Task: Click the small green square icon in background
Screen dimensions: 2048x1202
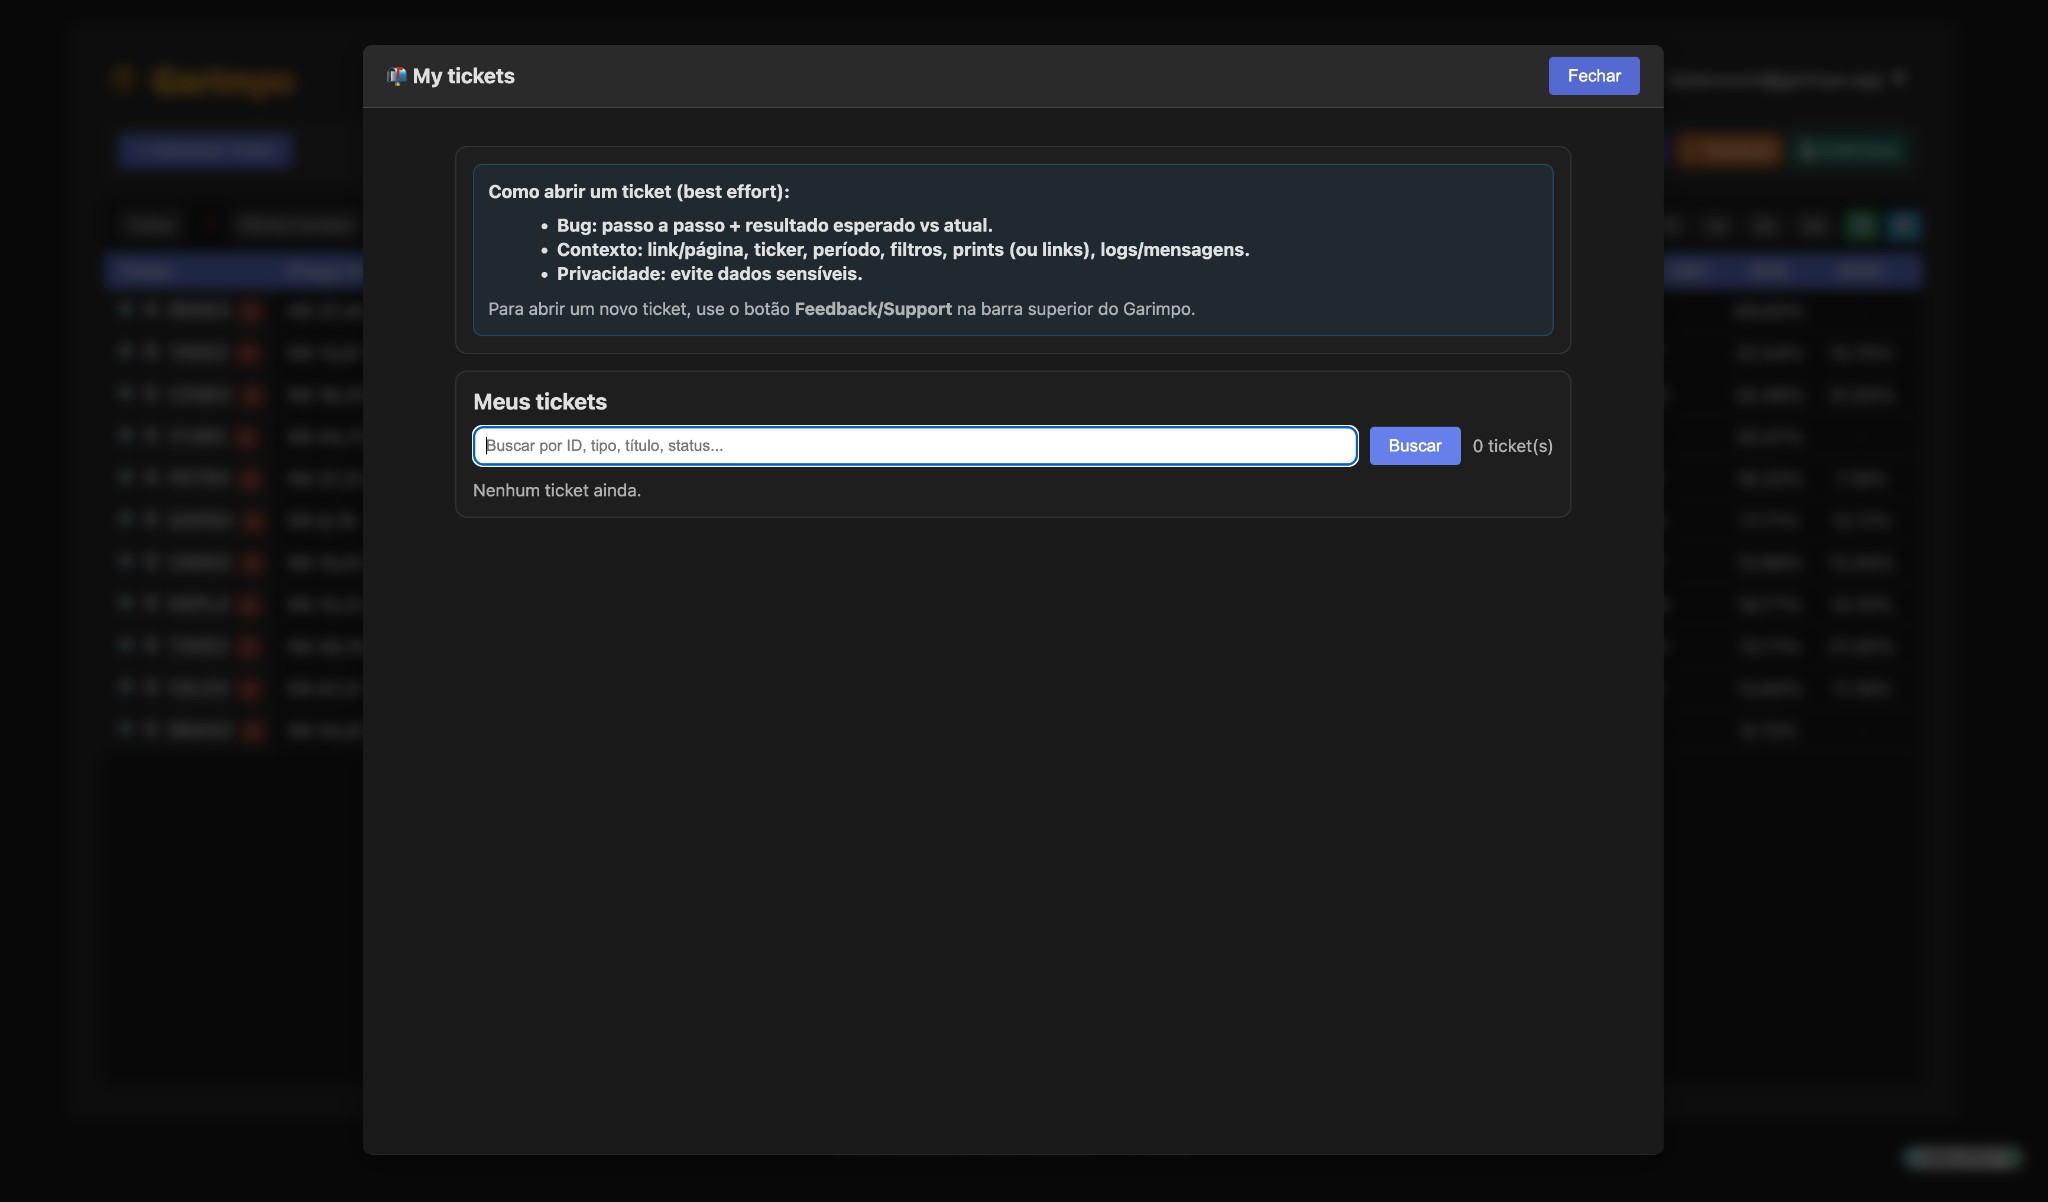Action: [x=1861, y=226]
